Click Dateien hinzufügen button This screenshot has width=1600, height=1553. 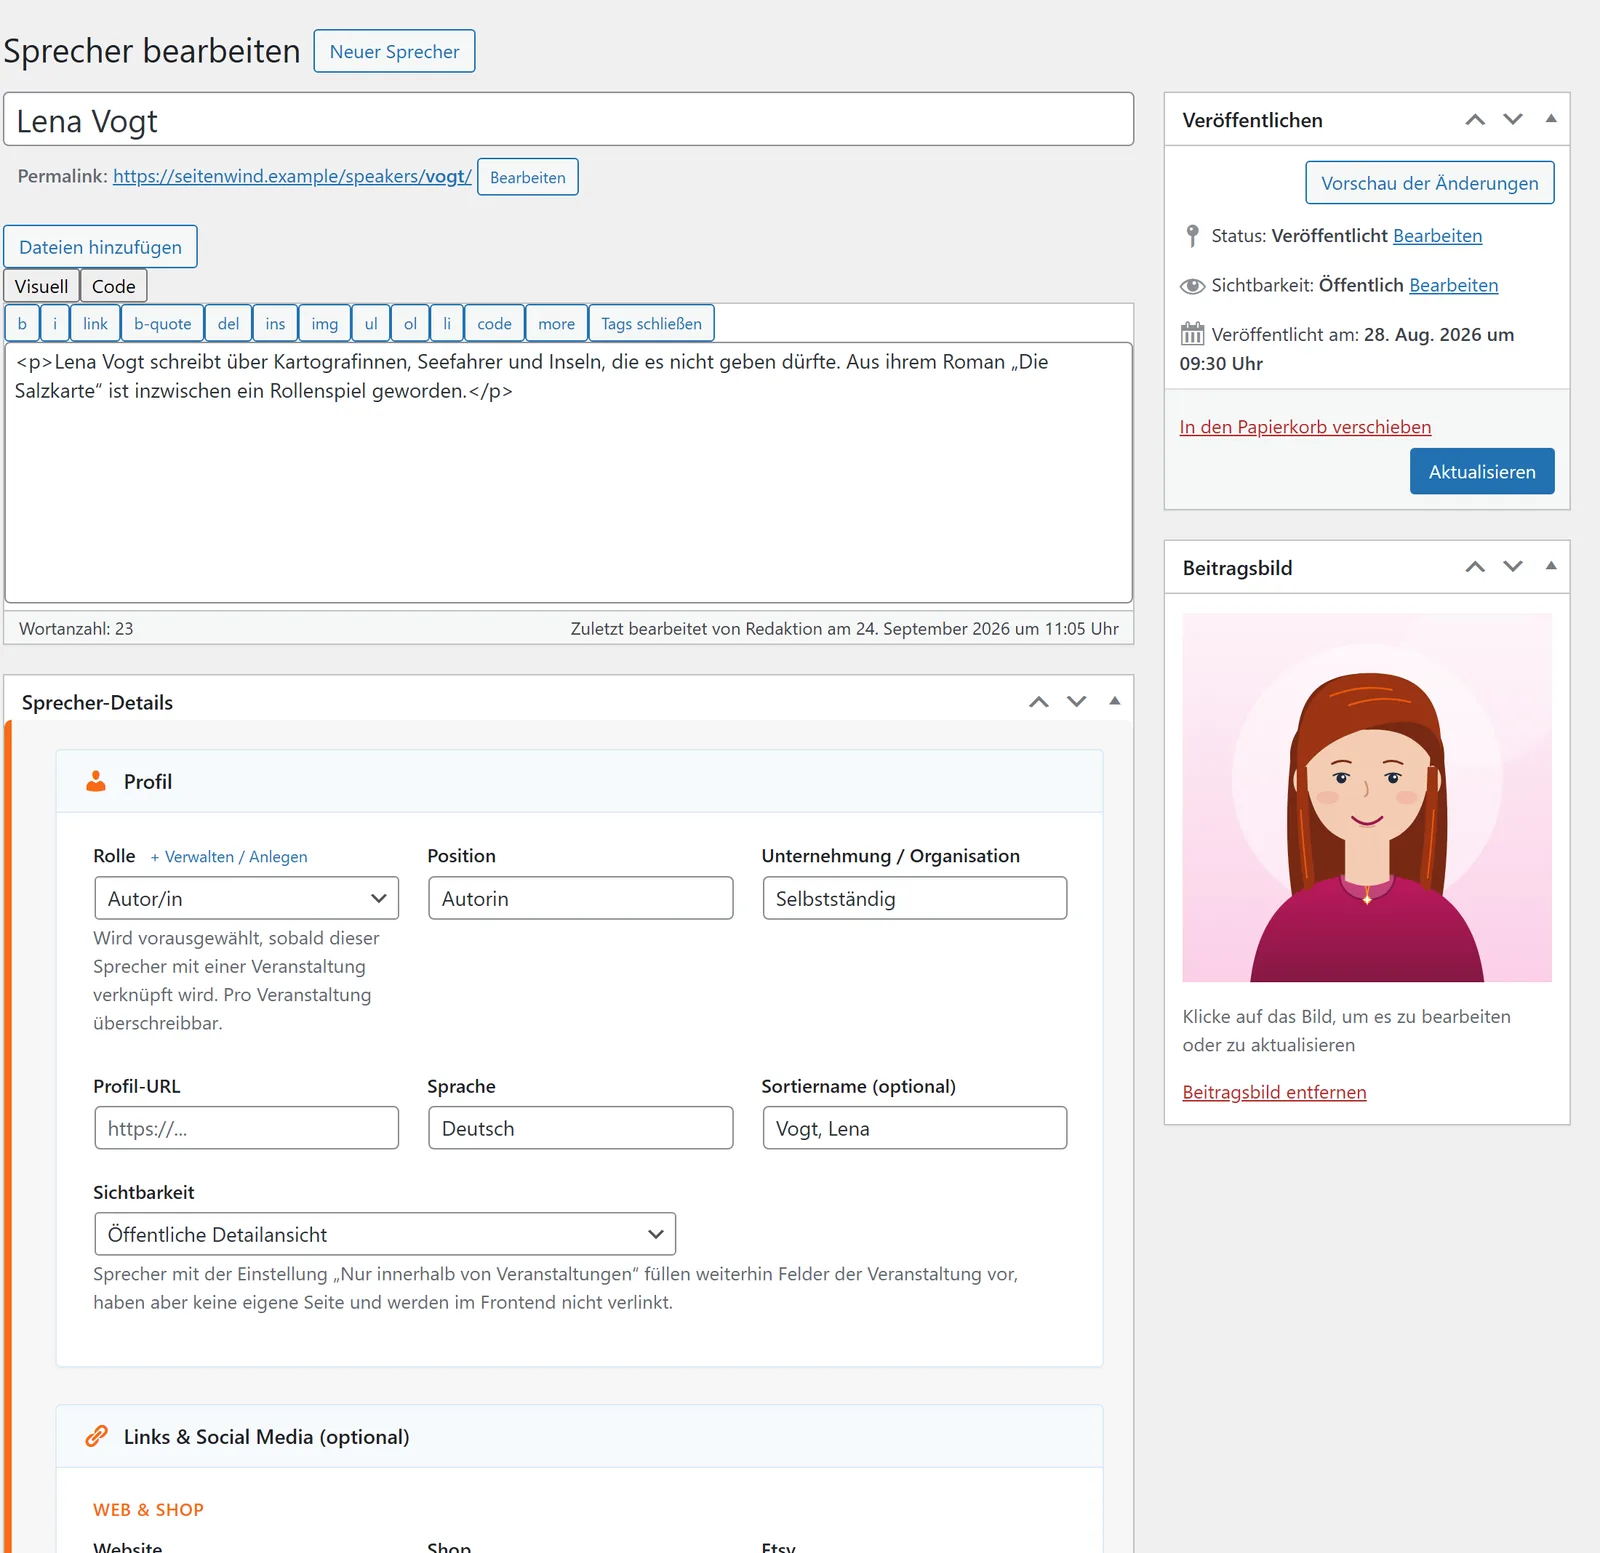pos(100,247)
